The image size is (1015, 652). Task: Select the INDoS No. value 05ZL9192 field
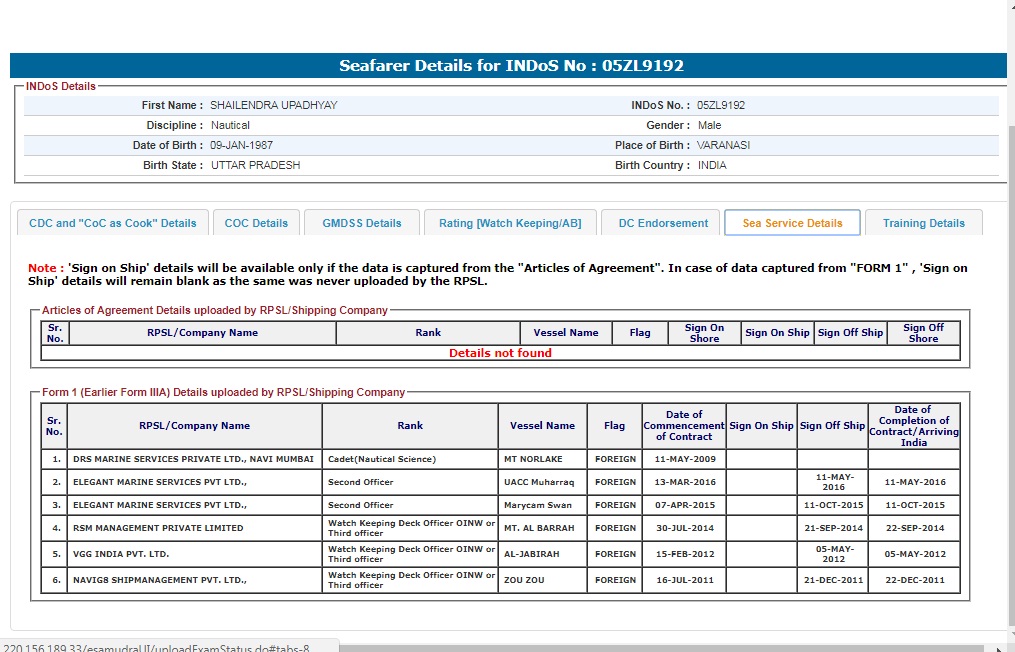721,105
